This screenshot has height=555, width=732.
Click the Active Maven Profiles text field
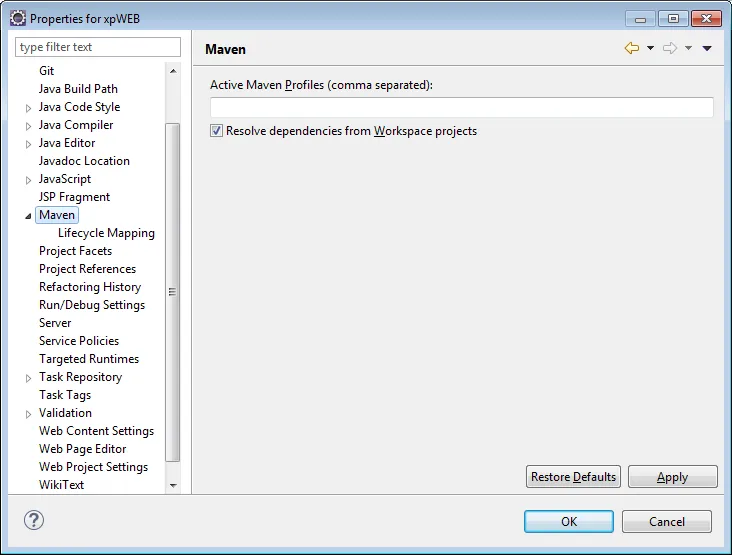pos(462,108)
